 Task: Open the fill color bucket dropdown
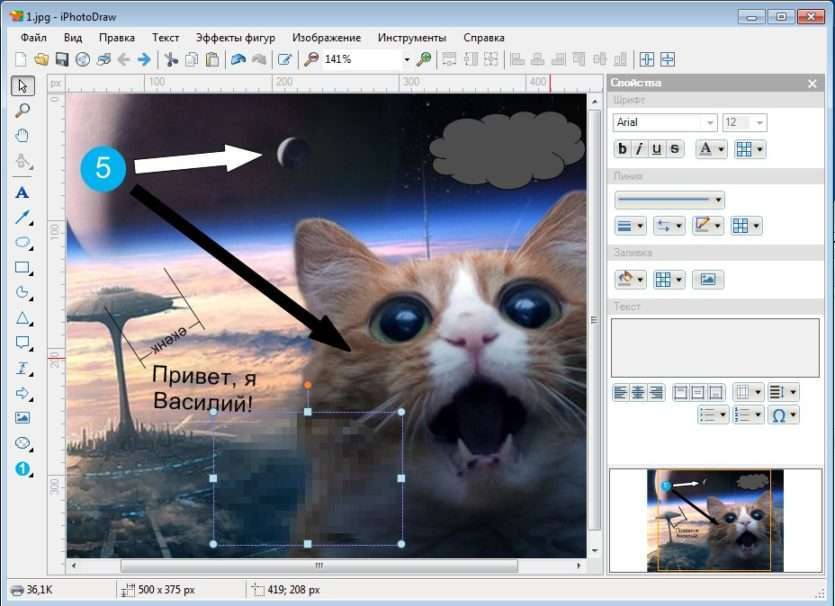(630, 279)
